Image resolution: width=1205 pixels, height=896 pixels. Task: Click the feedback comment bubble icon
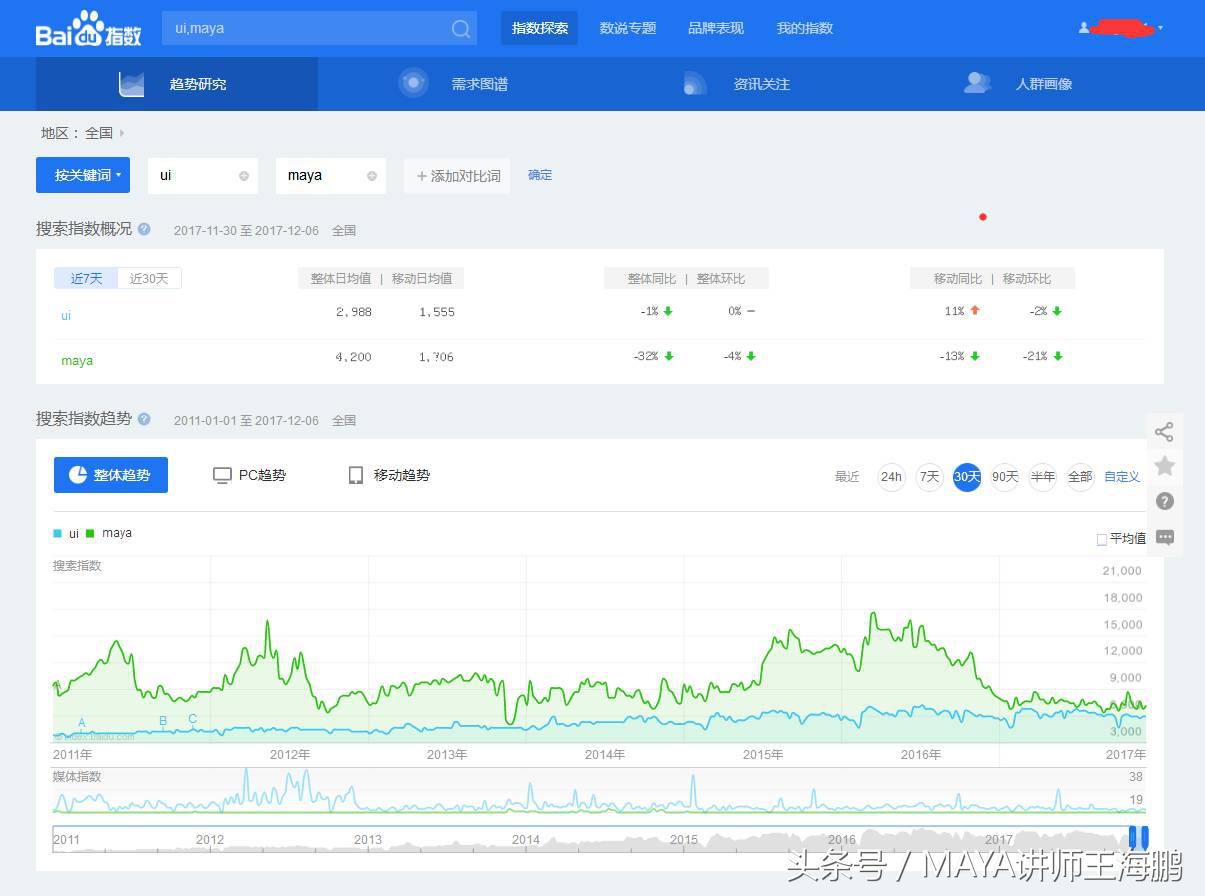pos(1163,537)
